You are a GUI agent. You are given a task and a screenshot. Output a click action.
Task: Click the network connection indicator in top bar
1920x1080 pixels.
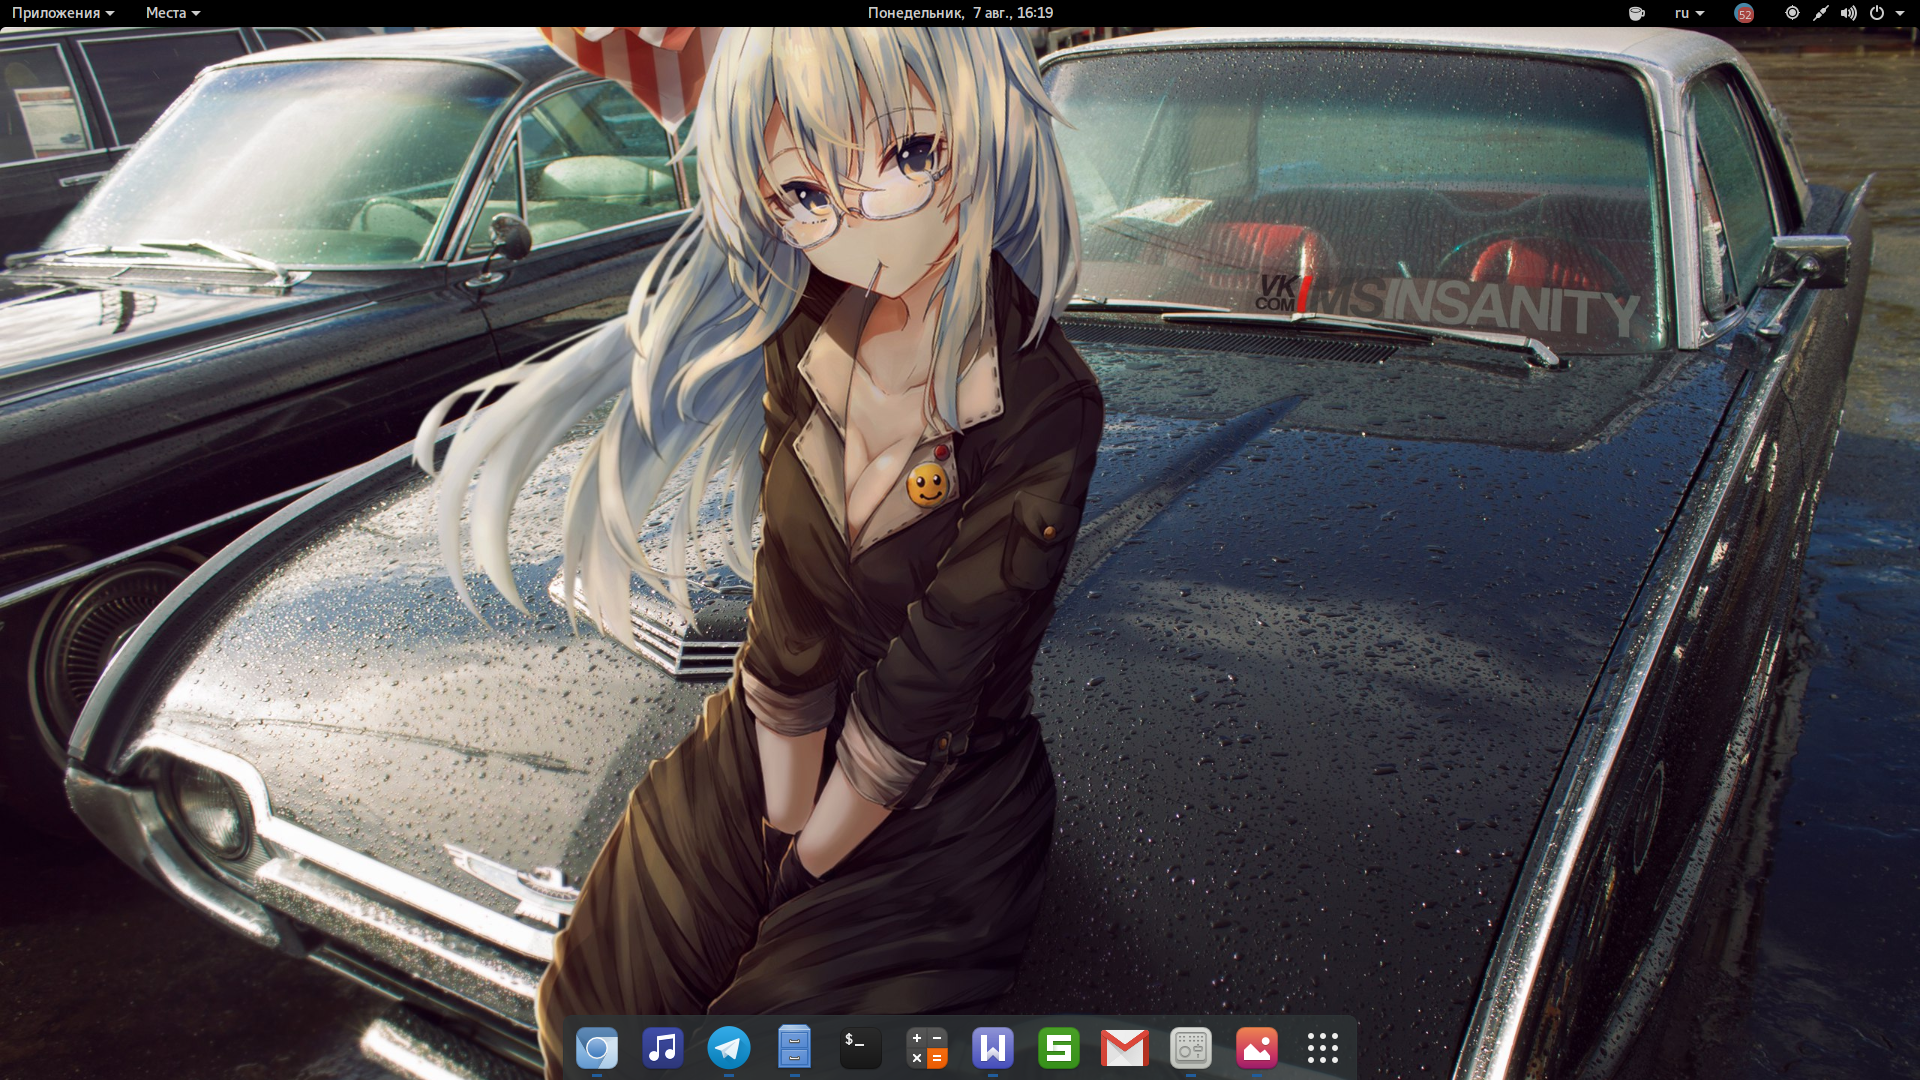(x=1820, y=13)
